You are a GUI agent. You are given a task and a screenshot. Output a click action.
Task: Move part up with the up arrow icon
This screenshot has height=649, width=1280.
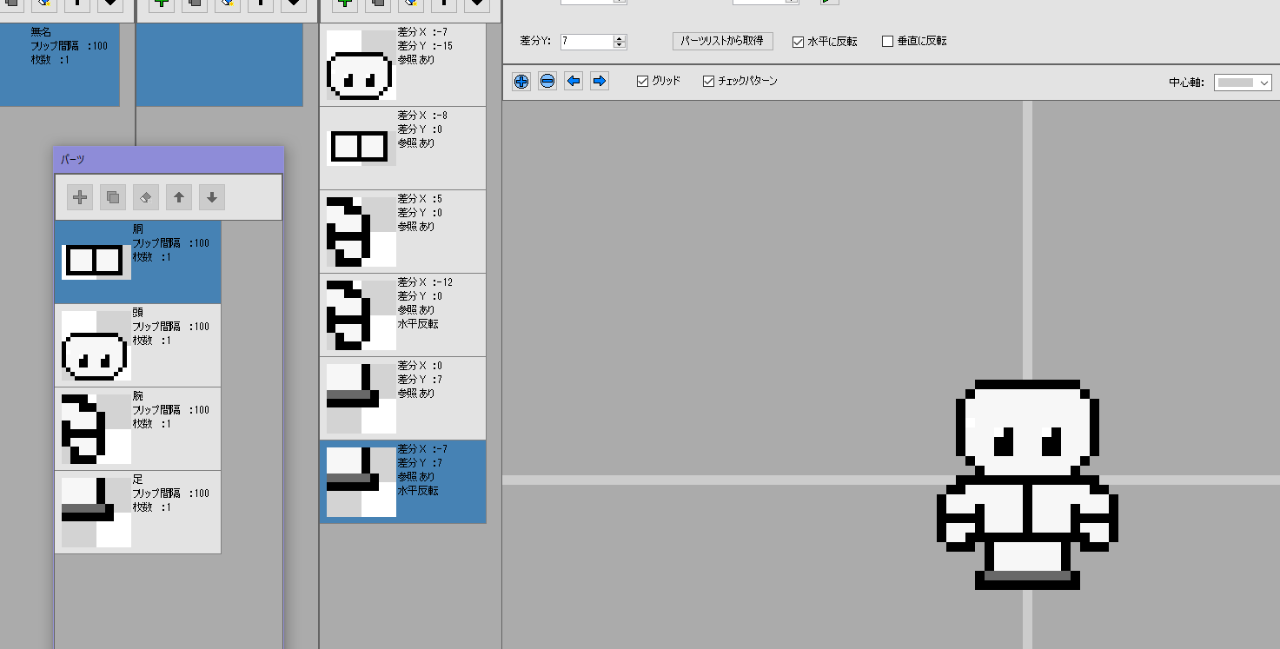point(179,198)
